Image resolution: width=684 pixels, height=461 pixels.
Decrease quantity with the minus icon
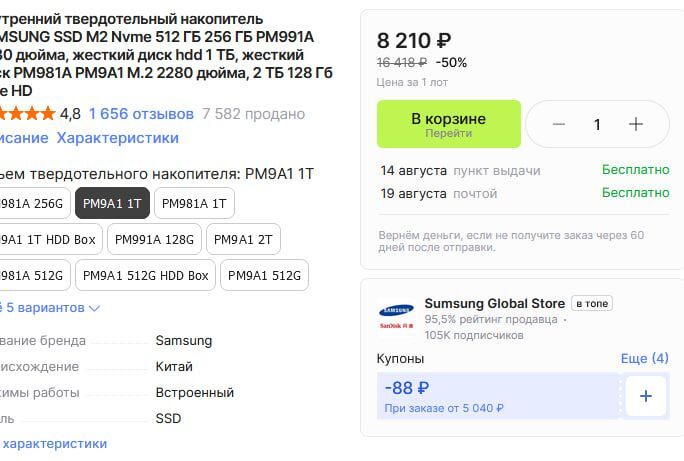pyautogui.click(x=558, y=124)
